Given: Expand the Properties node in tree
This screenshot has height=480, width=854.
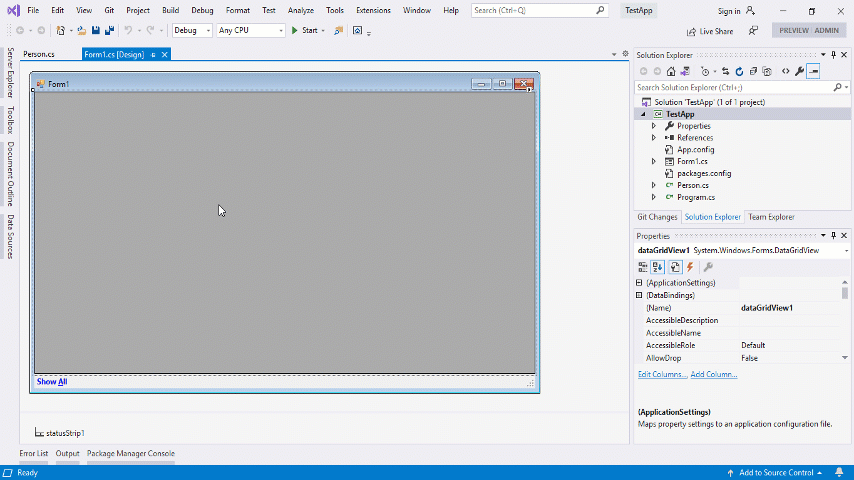Looking at the screenshot, I should (x=654, y=126).
